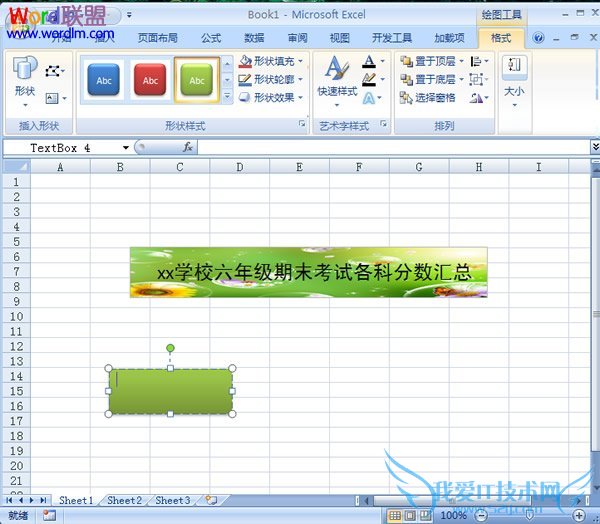Switch to Normal view
This screenshot has height=524, width=600.
click(x=395, y=516)
